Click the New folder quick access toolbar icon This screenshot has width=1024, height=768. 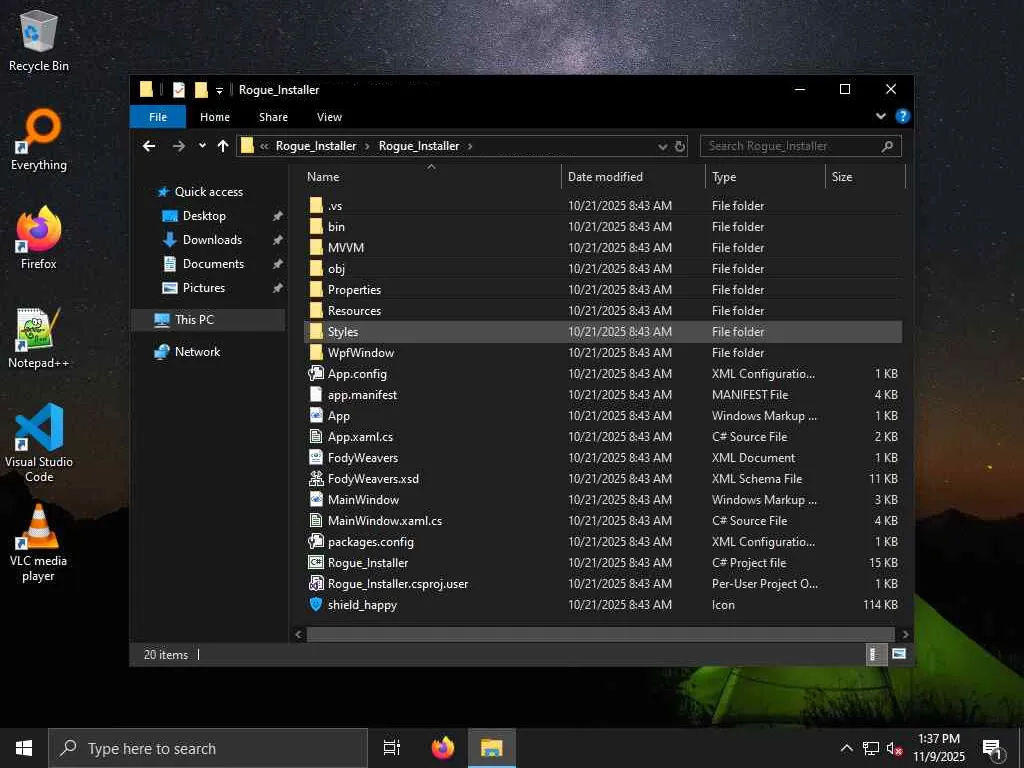coord(201,89)
